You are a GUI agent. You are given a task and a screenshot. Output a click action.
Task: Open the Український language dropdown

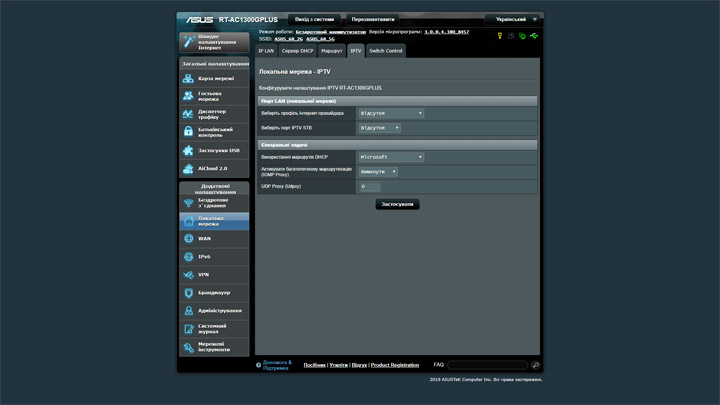(x=513, y=19)
